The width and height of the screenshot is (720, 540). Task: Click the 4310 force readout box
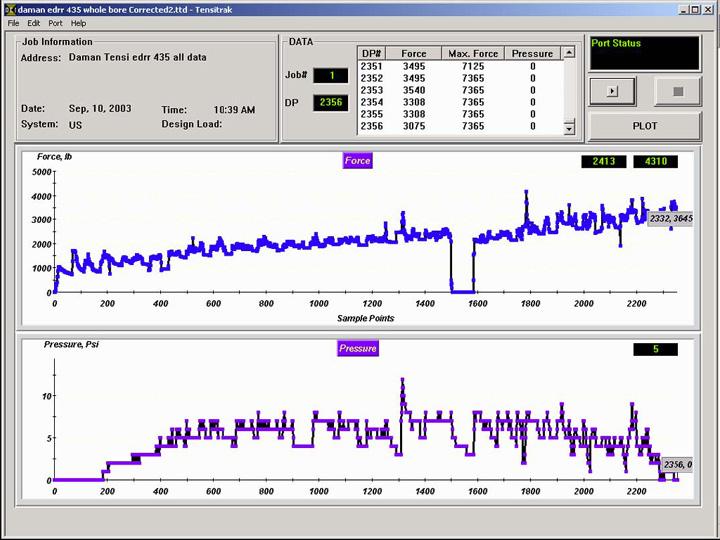point(657,161)
